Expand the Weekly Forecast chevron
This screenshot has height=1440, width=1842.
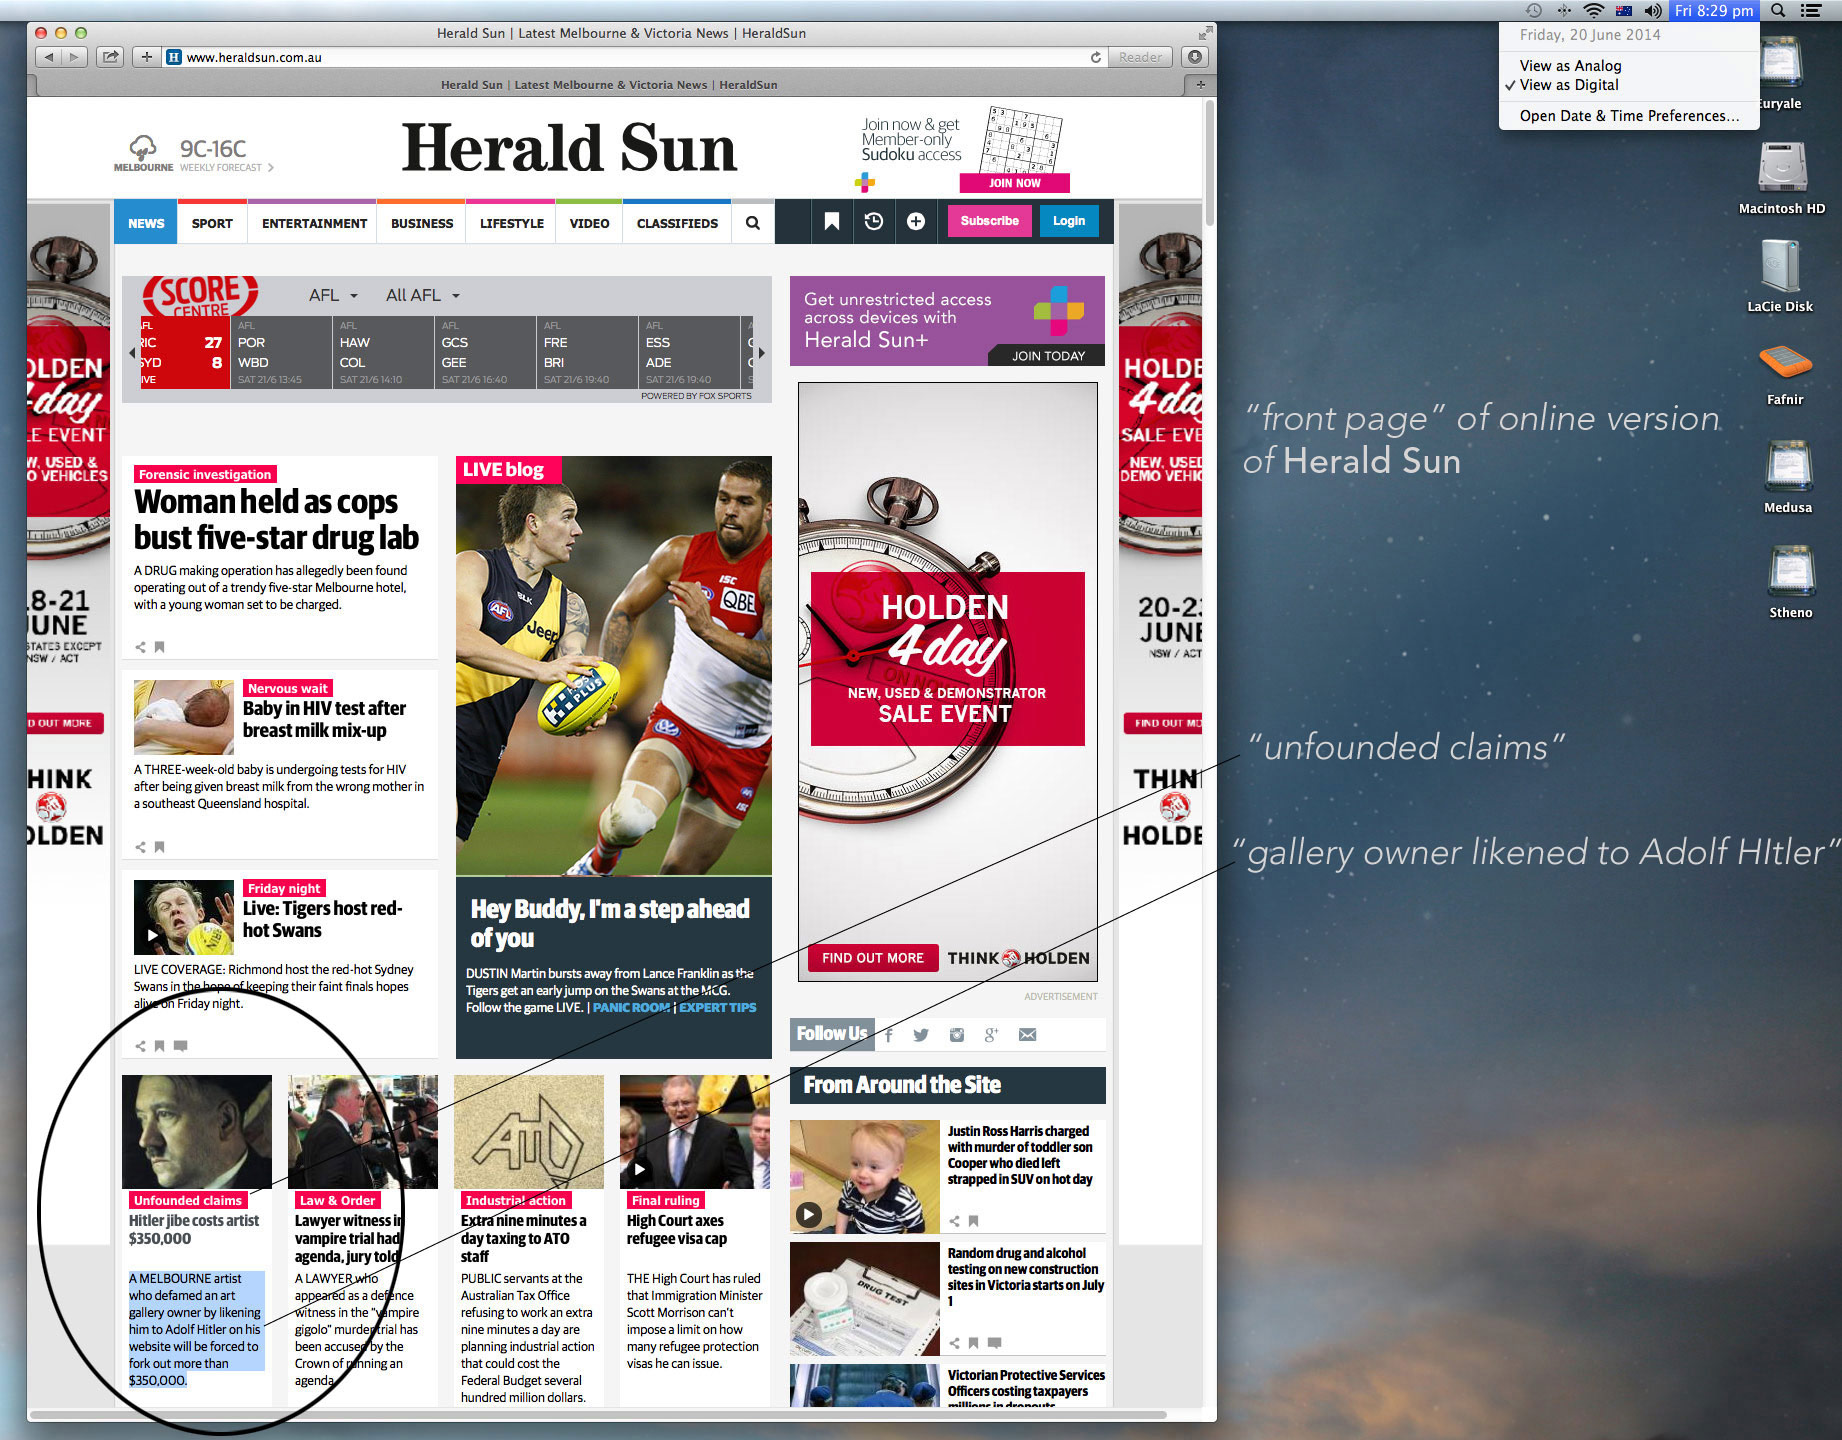pos(270,168)
